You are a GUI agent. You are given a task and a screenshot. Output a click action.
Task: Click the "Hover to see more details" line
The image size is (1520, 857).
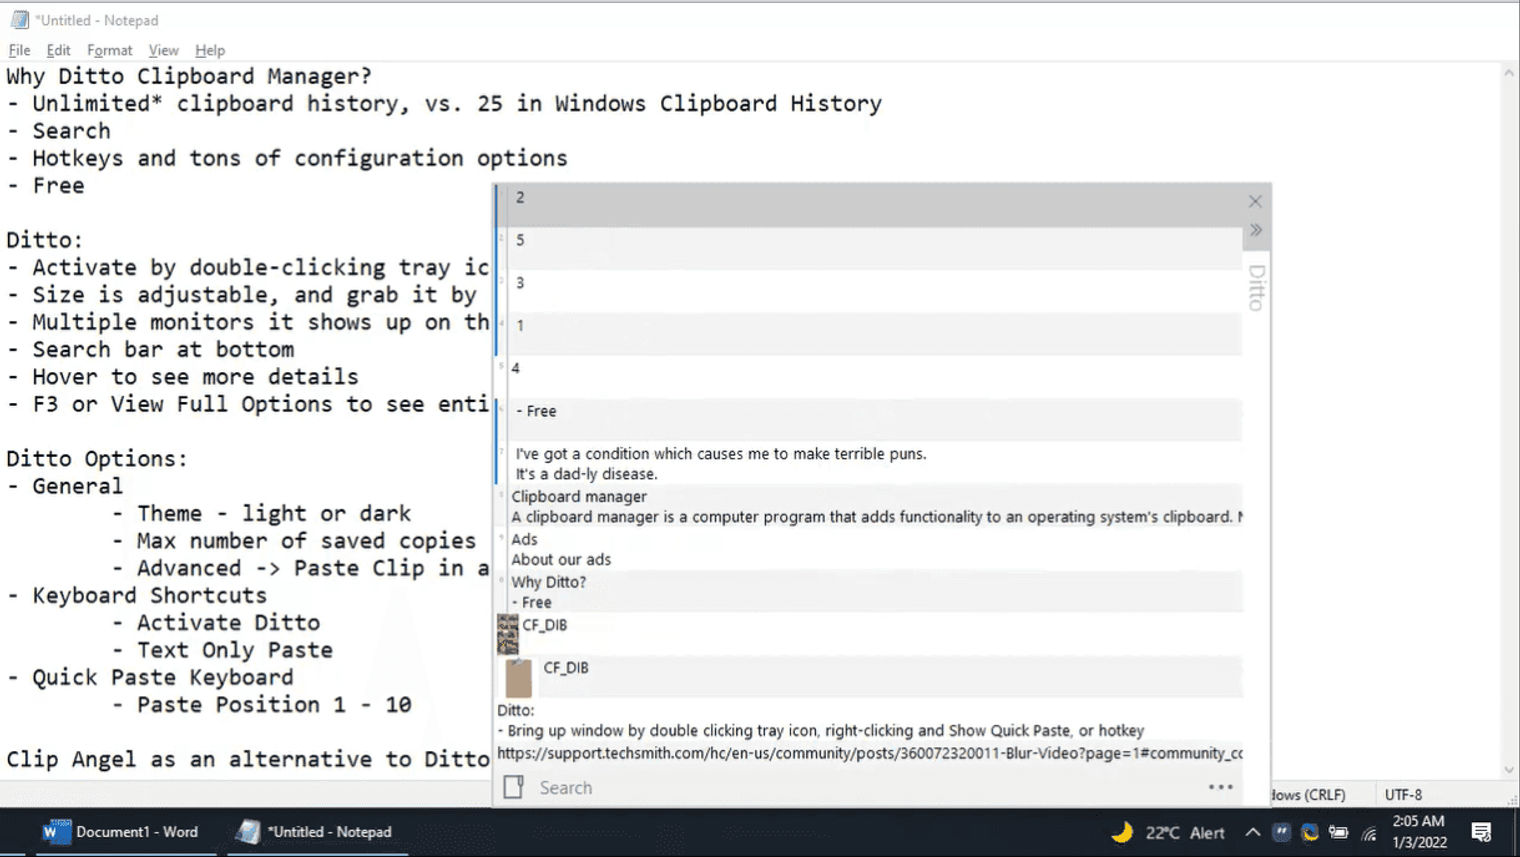pos(182,376)
